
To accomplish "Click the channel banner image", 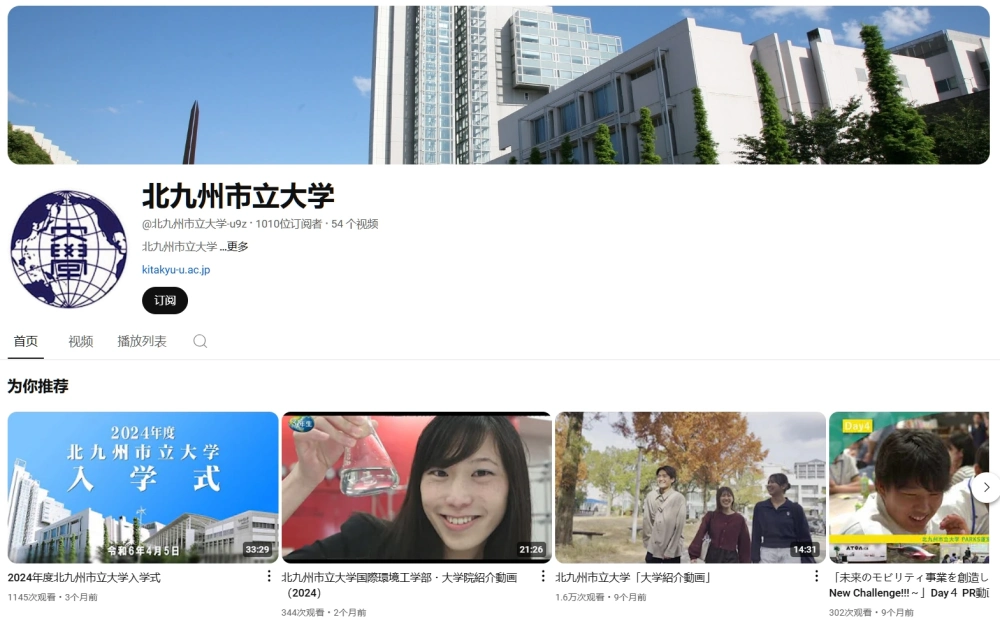I will click(x=498, y=85).
